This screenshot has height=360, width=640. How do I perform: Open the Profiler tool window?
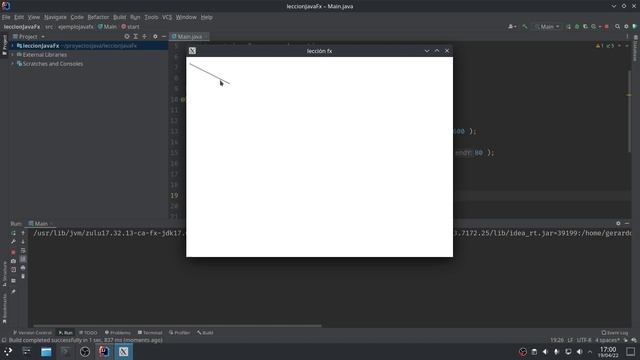tap(180, 333)
